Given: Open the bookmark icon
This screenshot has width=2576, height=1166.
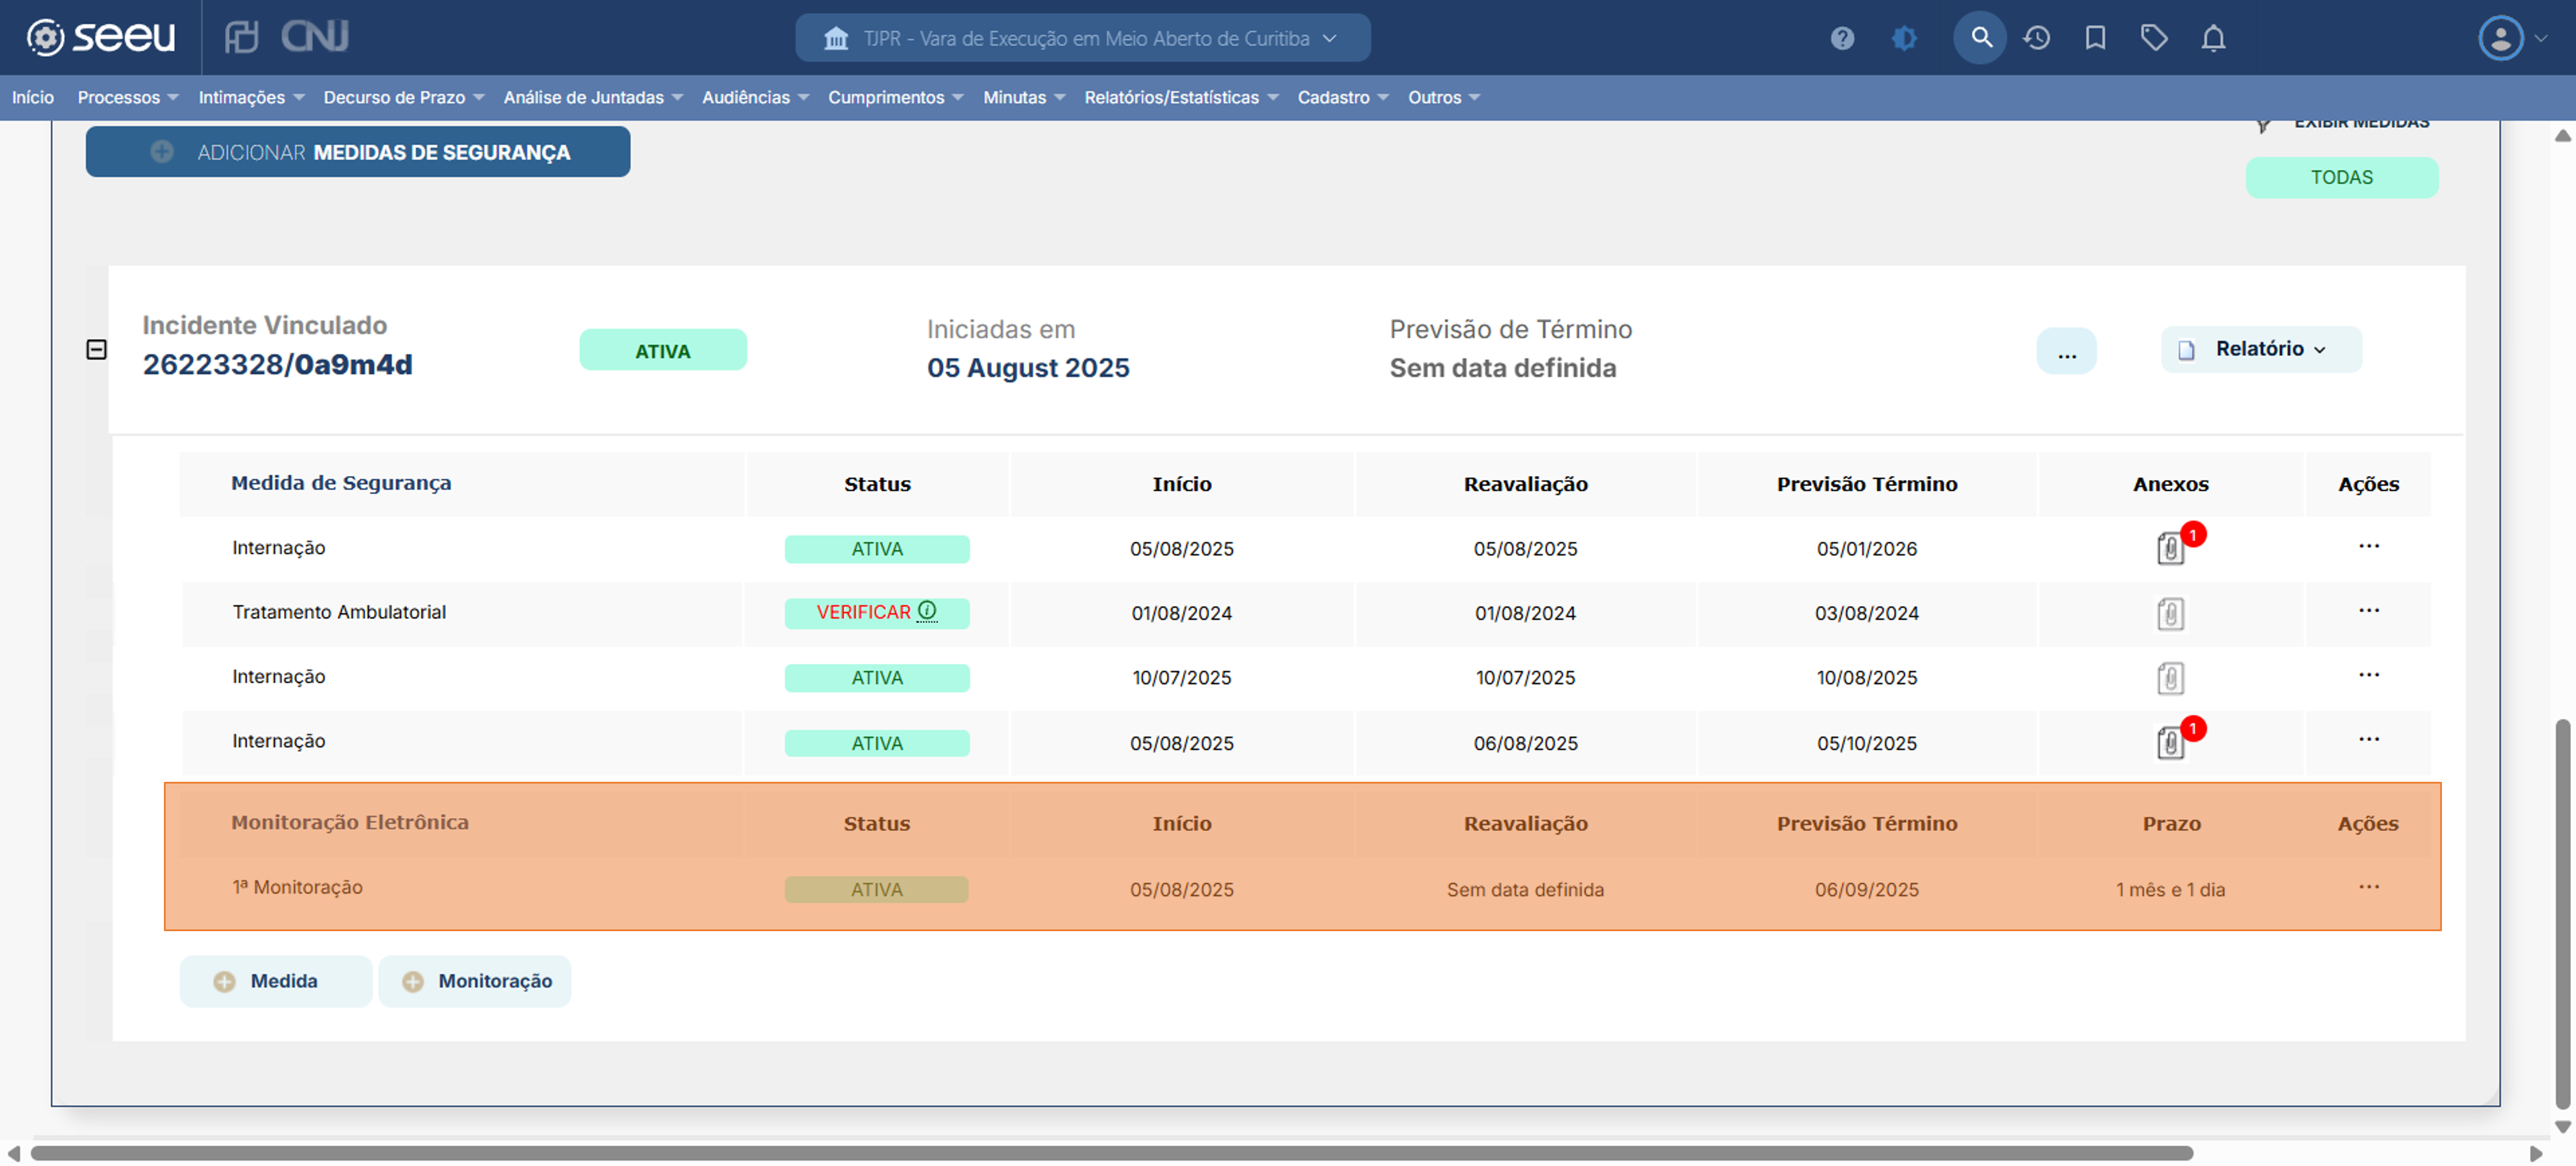Looking at the screenshot, I should click(2095, 38).
